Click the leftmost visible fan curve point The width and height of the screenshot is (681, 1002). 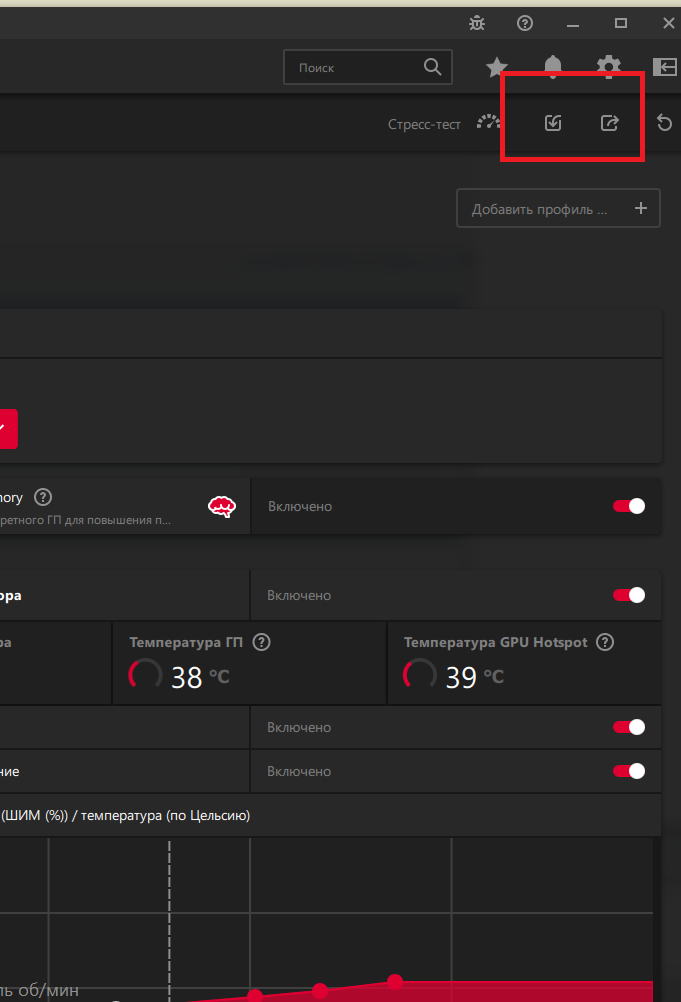tap(255, 996)
